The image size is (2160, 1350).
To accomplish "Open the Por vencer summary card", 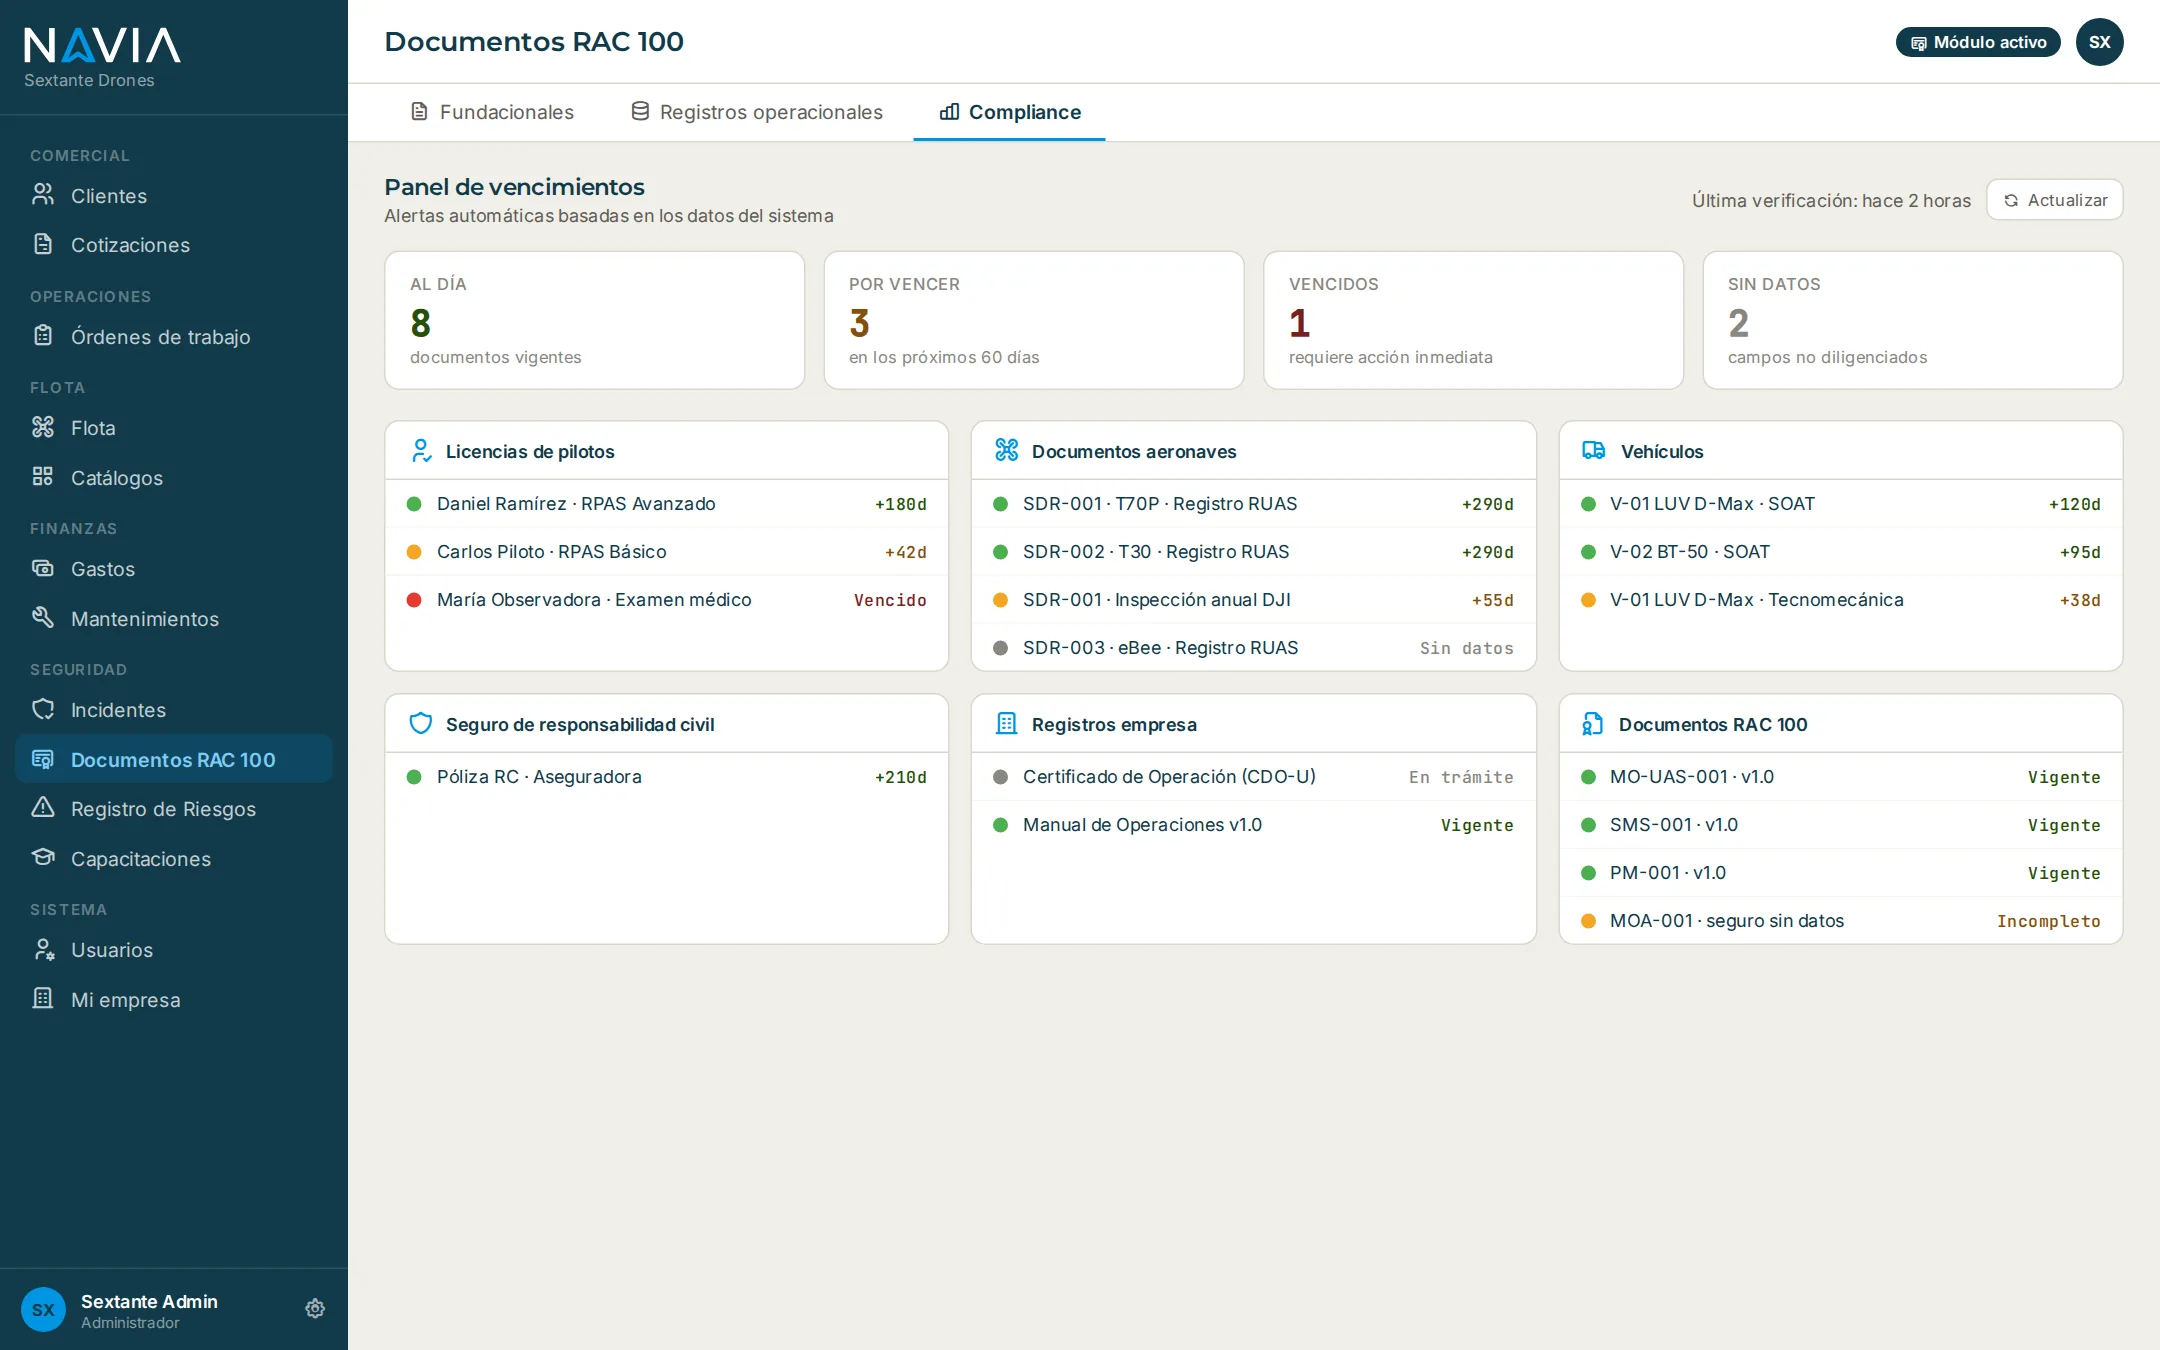I will [1034, 320].
